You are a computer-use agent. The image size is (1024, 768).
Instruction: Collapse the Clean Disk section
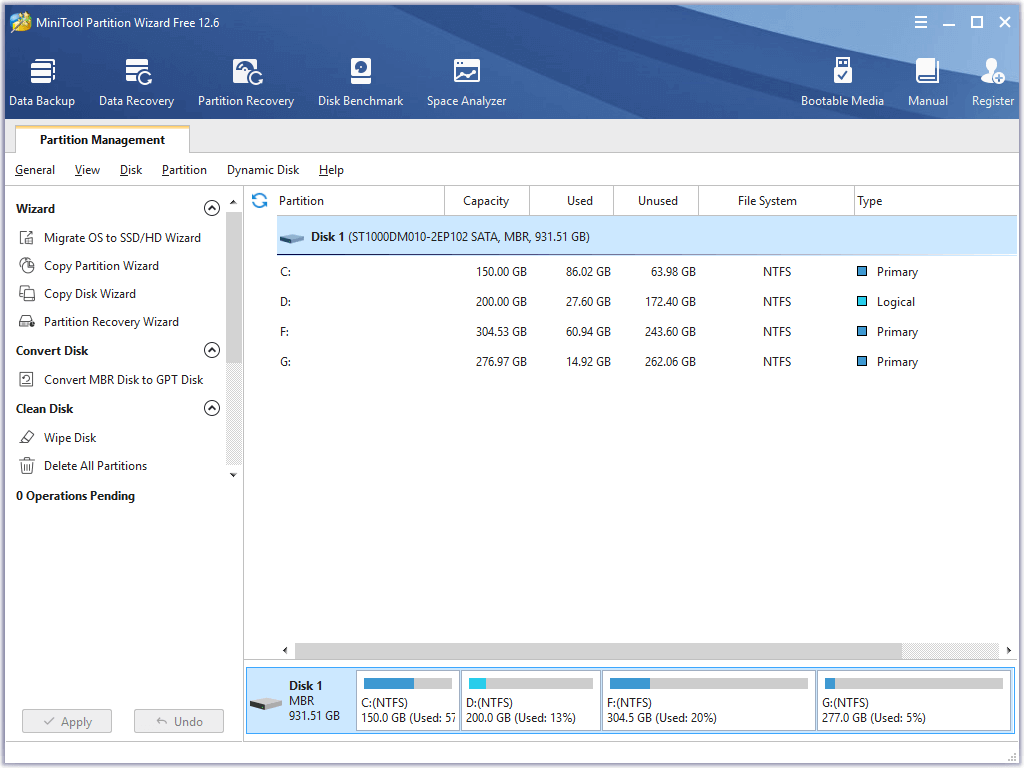pos(212,408)
